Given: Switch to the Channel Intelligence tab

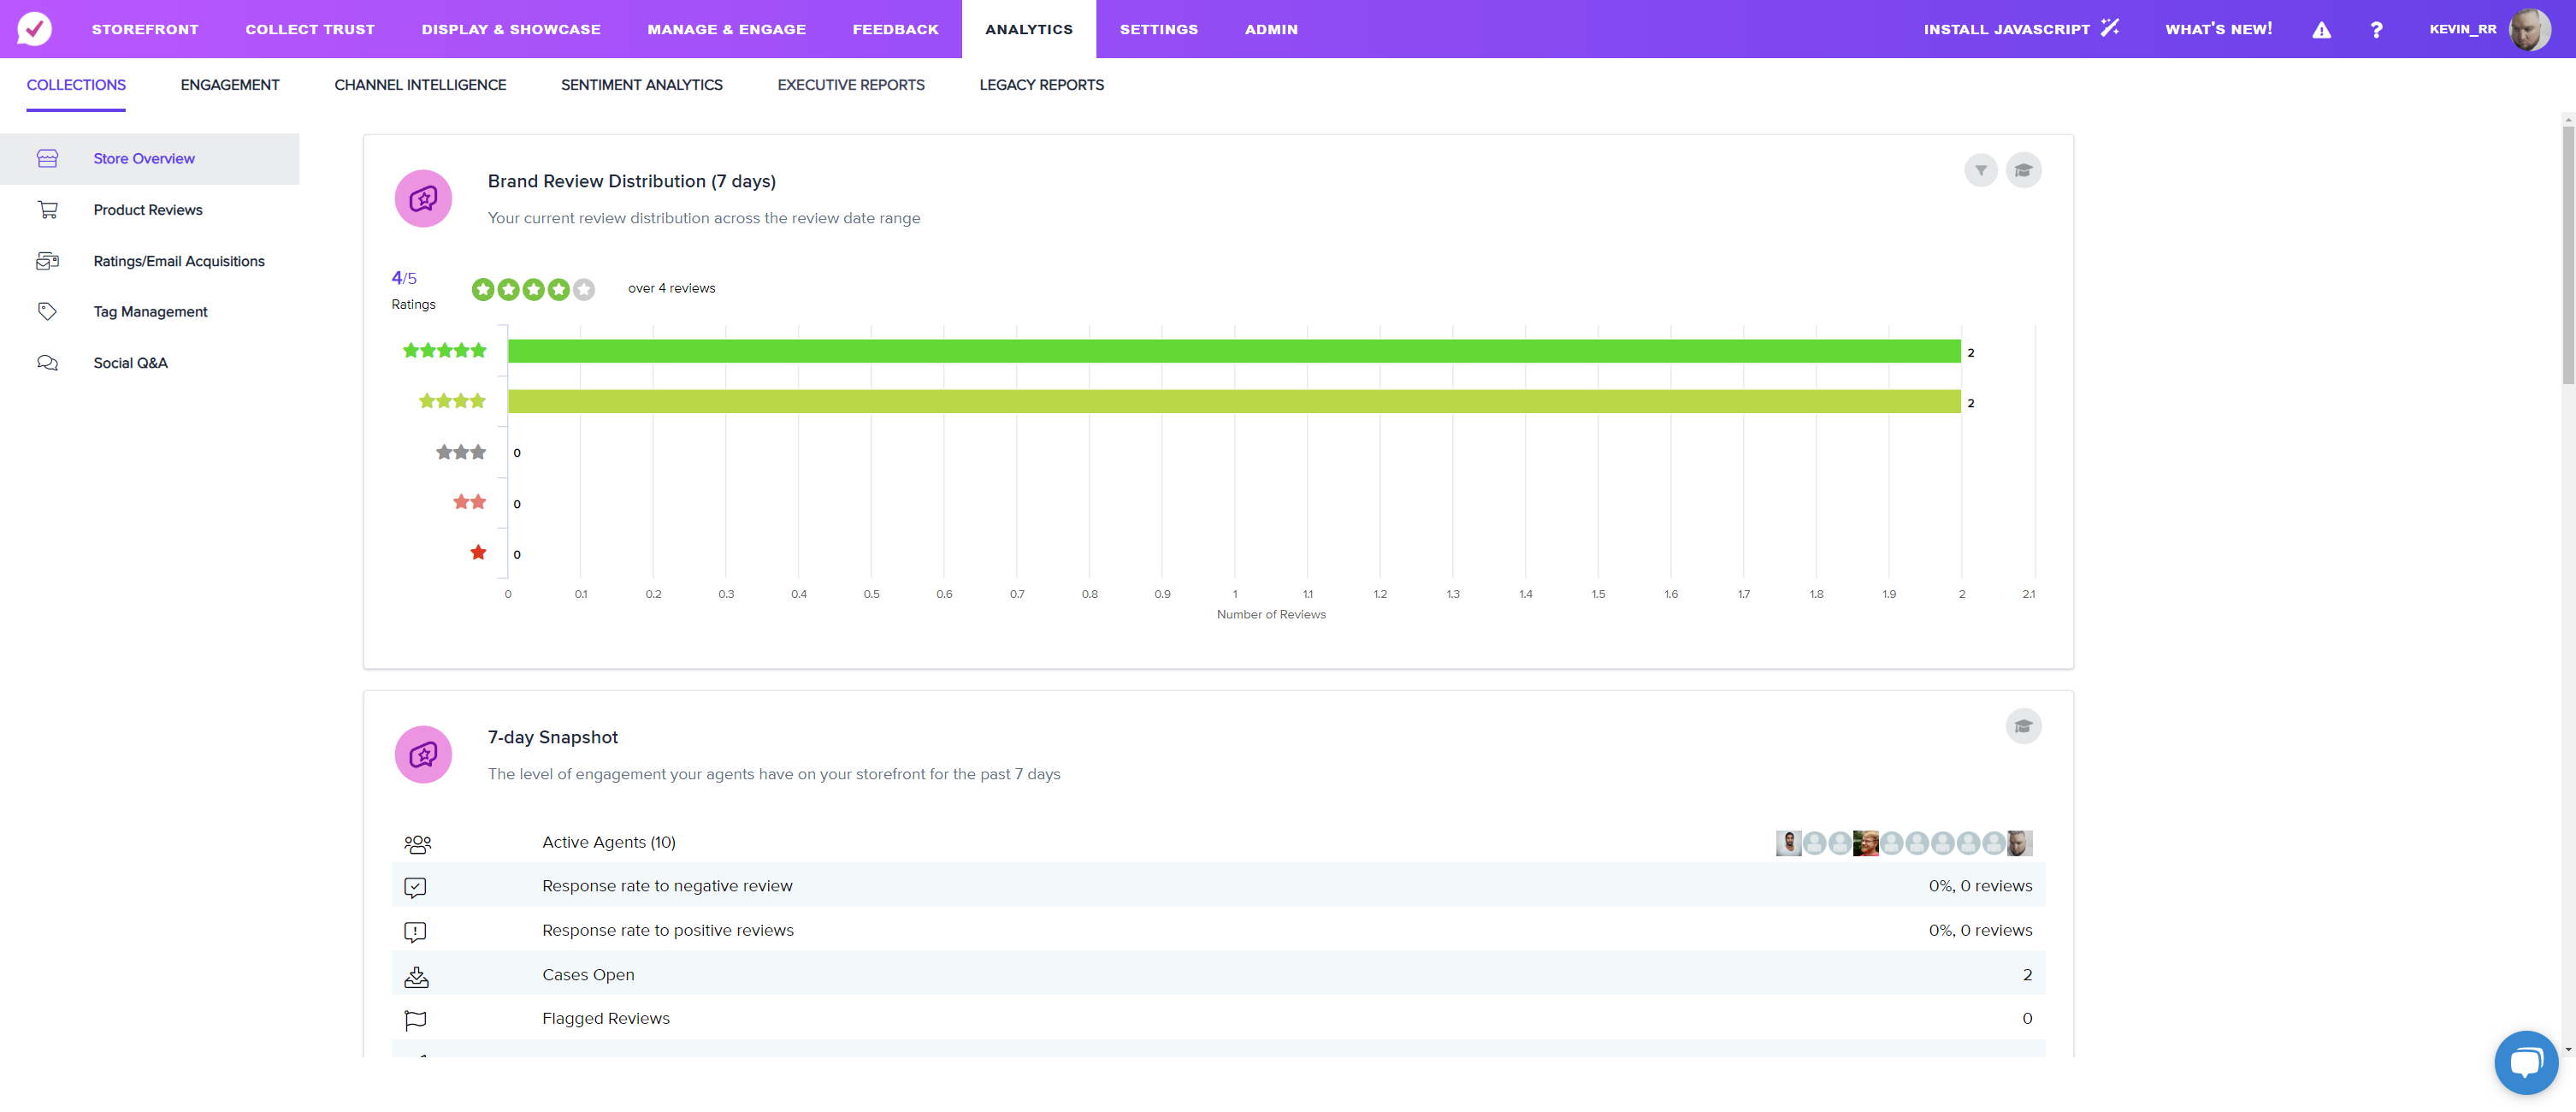Looking at the screenshot, I should 420,85.
